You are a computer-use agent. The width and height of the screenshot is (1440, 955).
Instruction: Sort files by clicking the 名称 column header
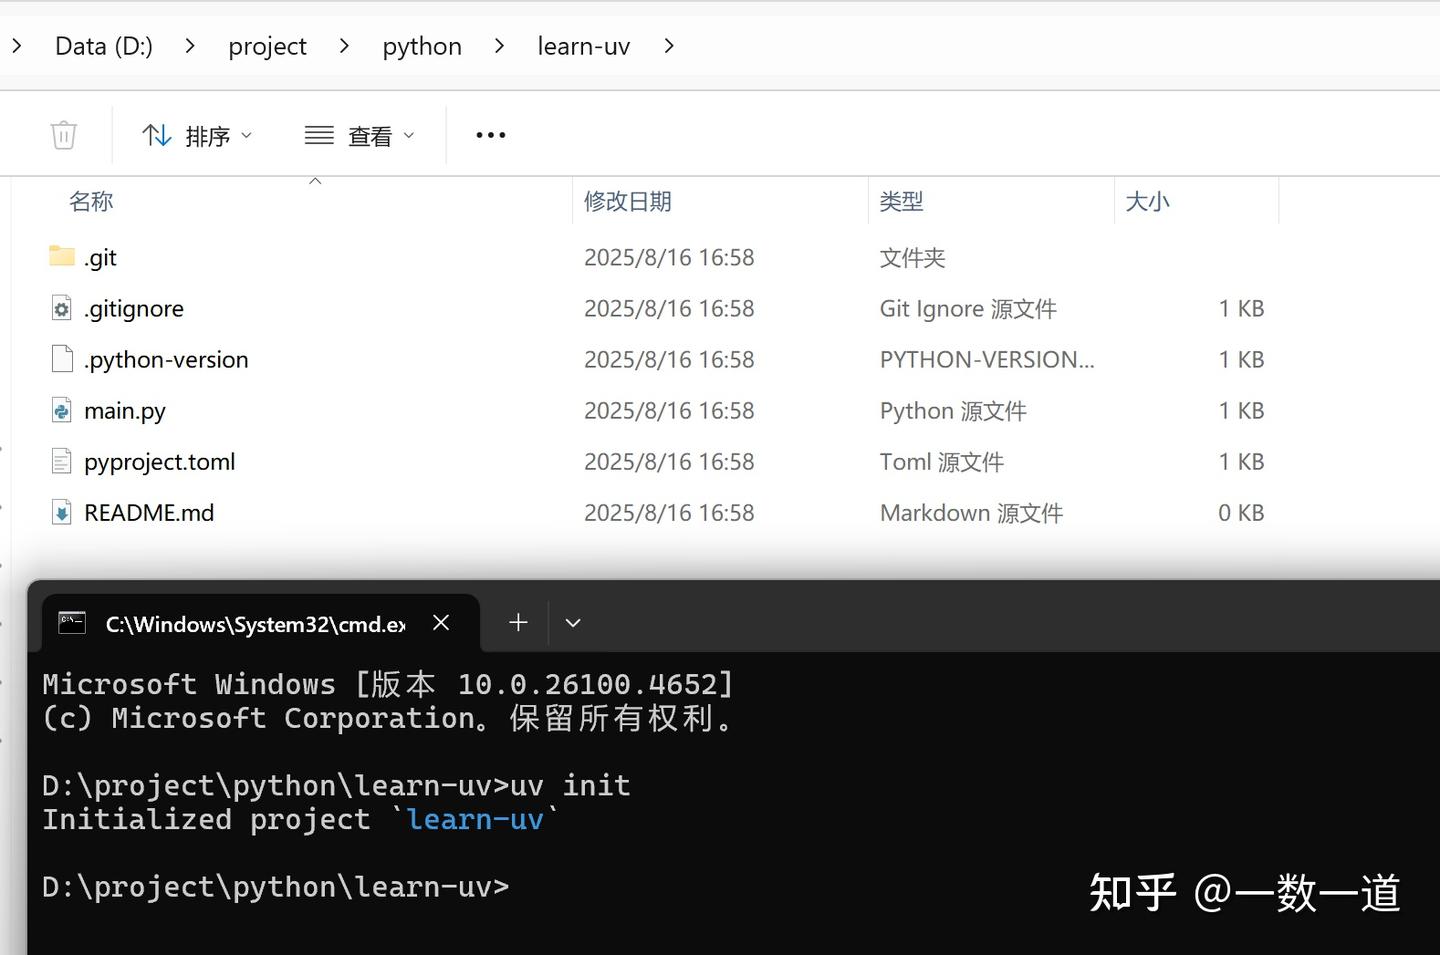click(x=91, y=201)
